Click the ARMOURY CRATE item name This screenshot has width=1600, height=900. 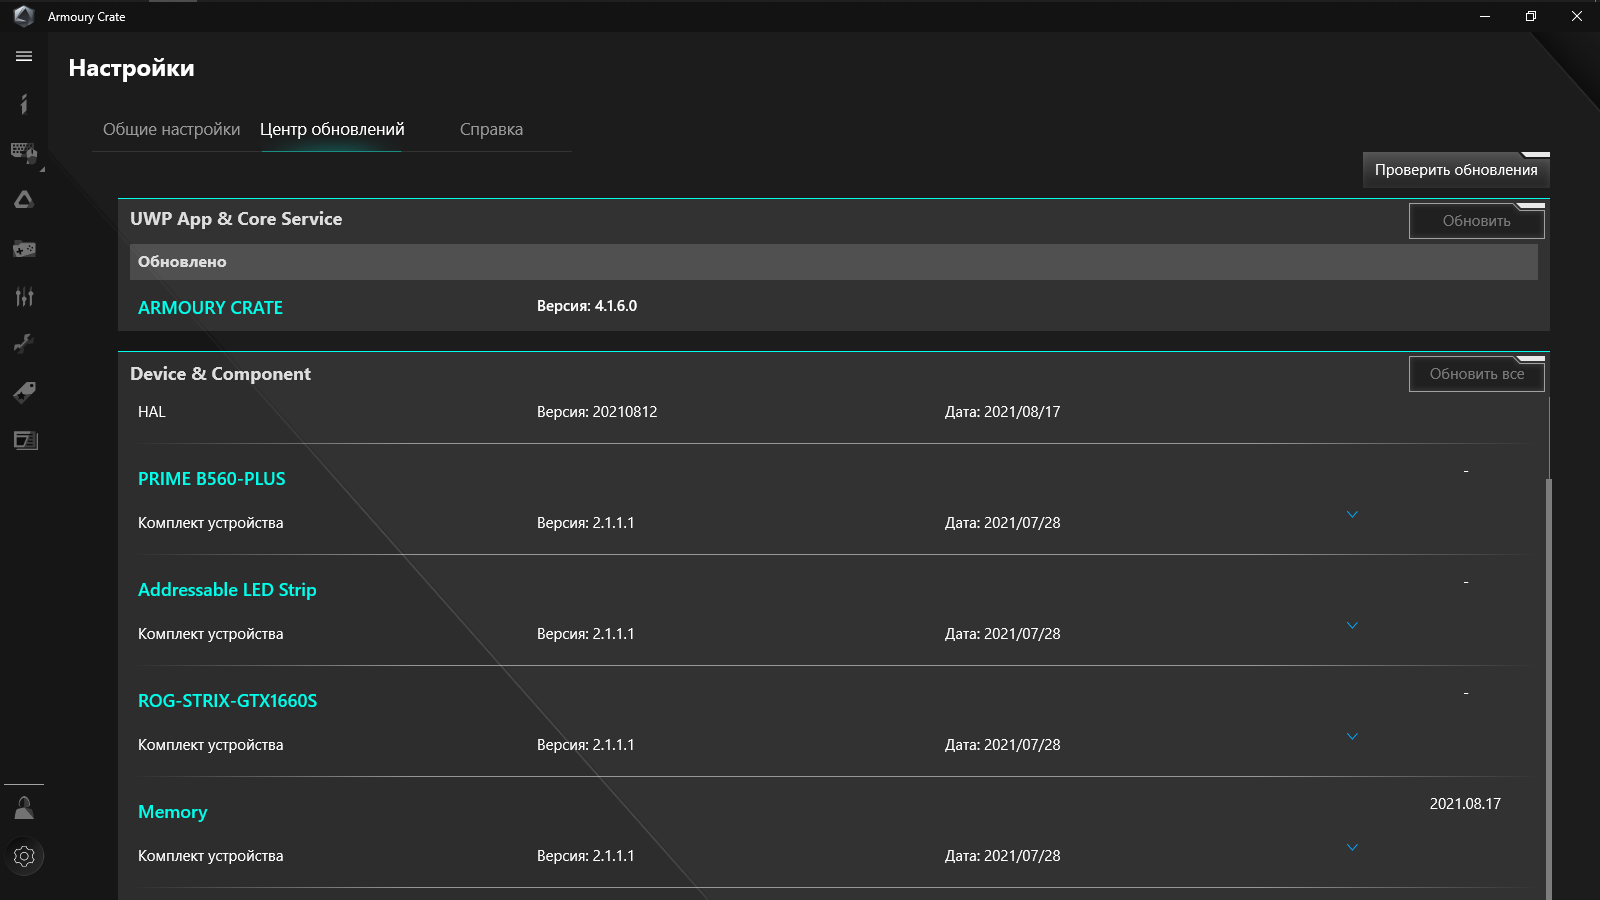[x=210, y=308]
